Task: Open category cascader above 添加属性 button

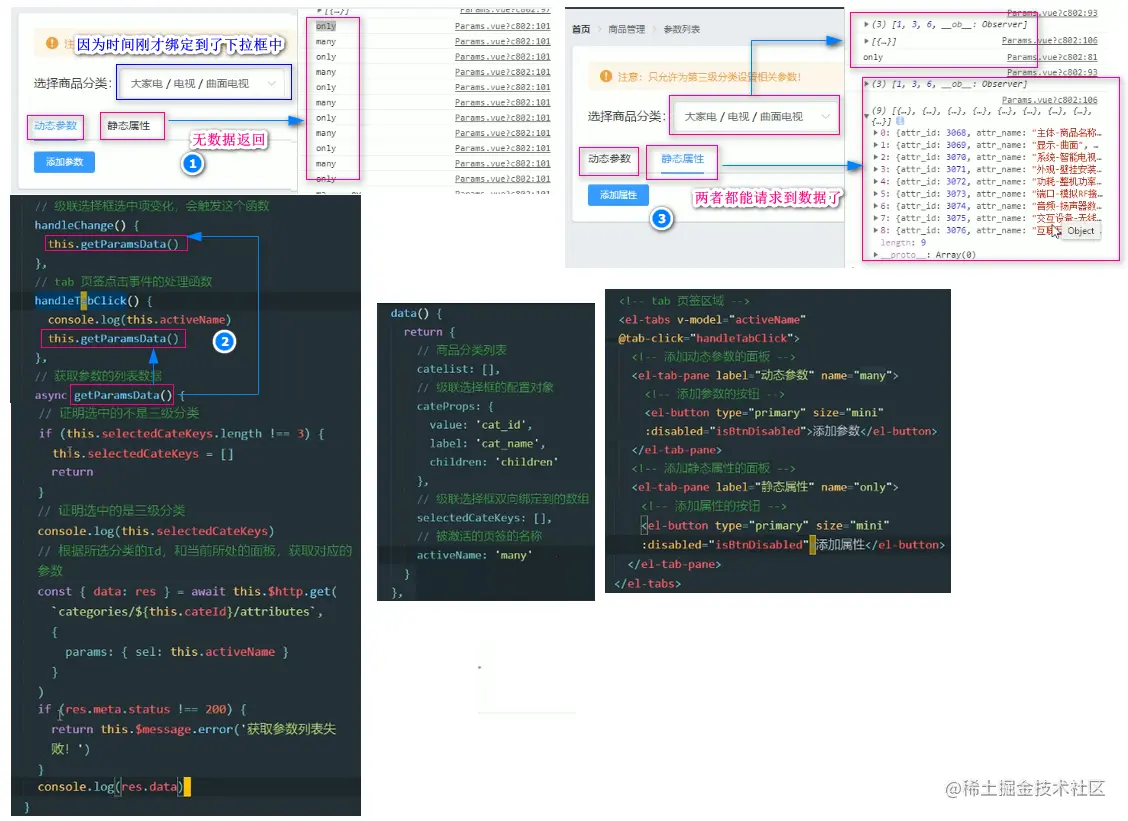Action: [755, 117]
